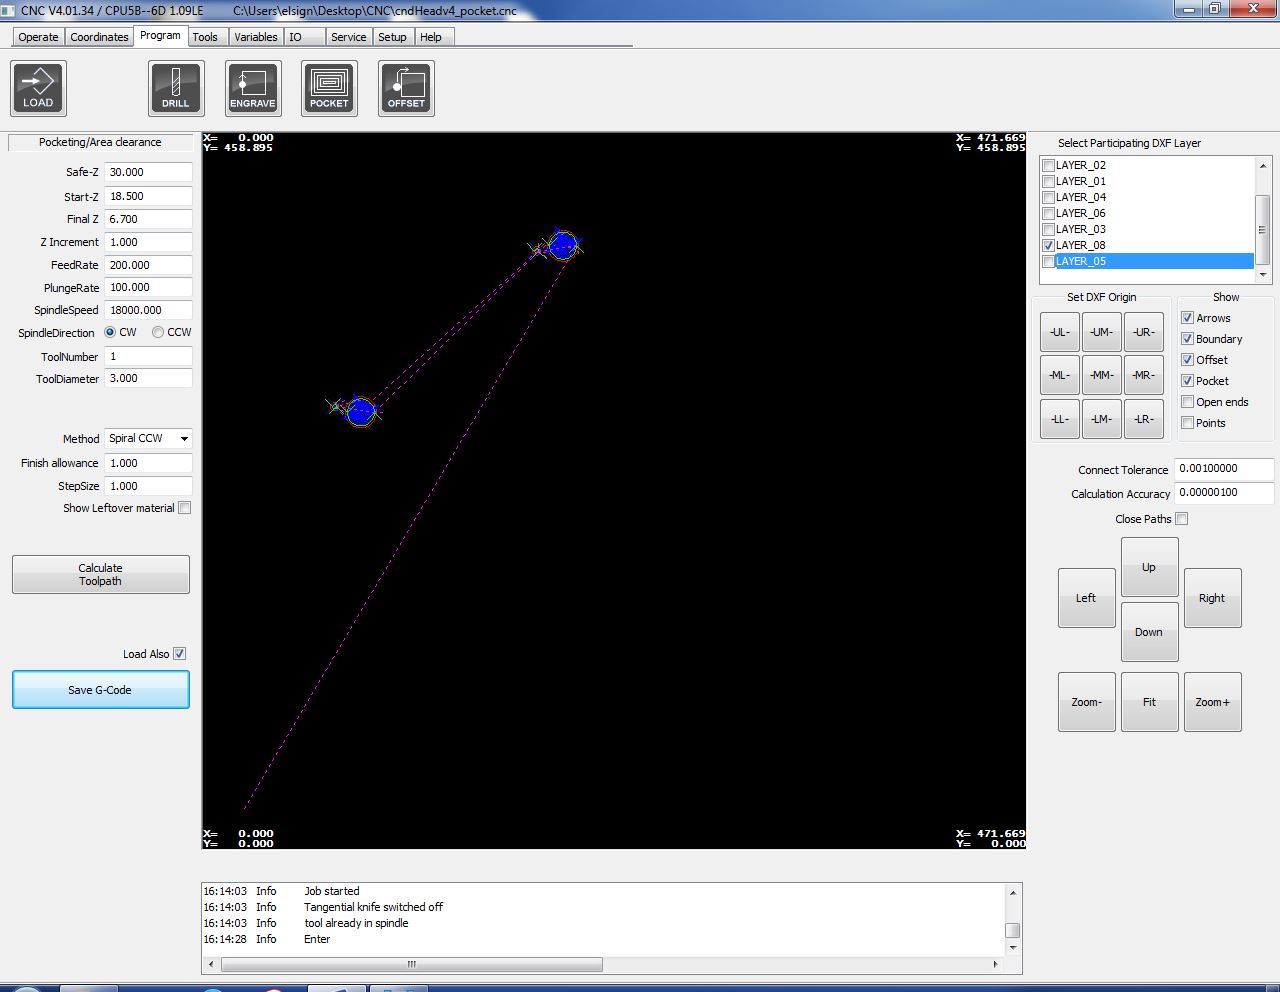Set DXF origin to lower left (-LL-)
This screenshot has height=992, width=1280.
[1060, 419]
